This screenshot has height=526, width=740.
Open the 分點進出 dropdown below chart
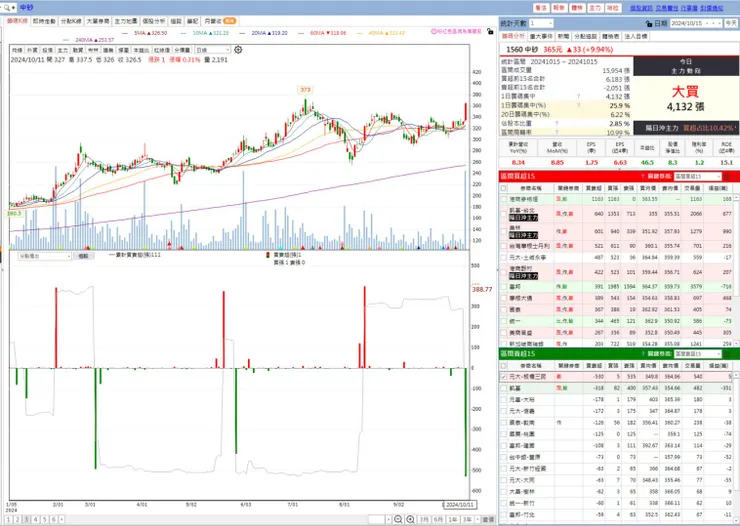pos(44,256)
